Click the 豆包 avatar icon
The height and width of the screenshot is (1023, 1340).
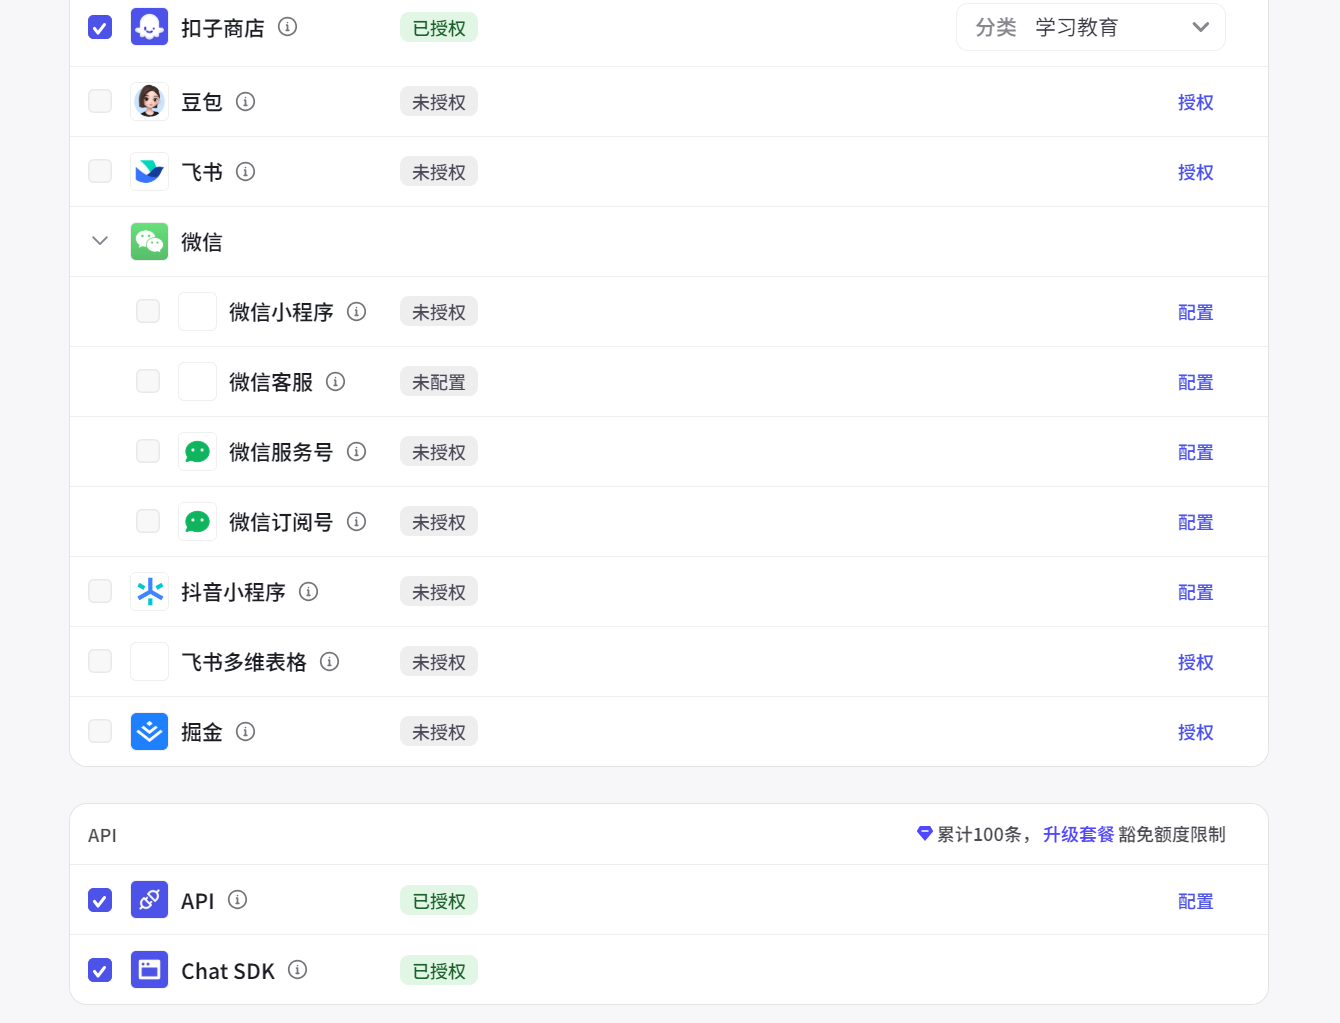point(149,101)
